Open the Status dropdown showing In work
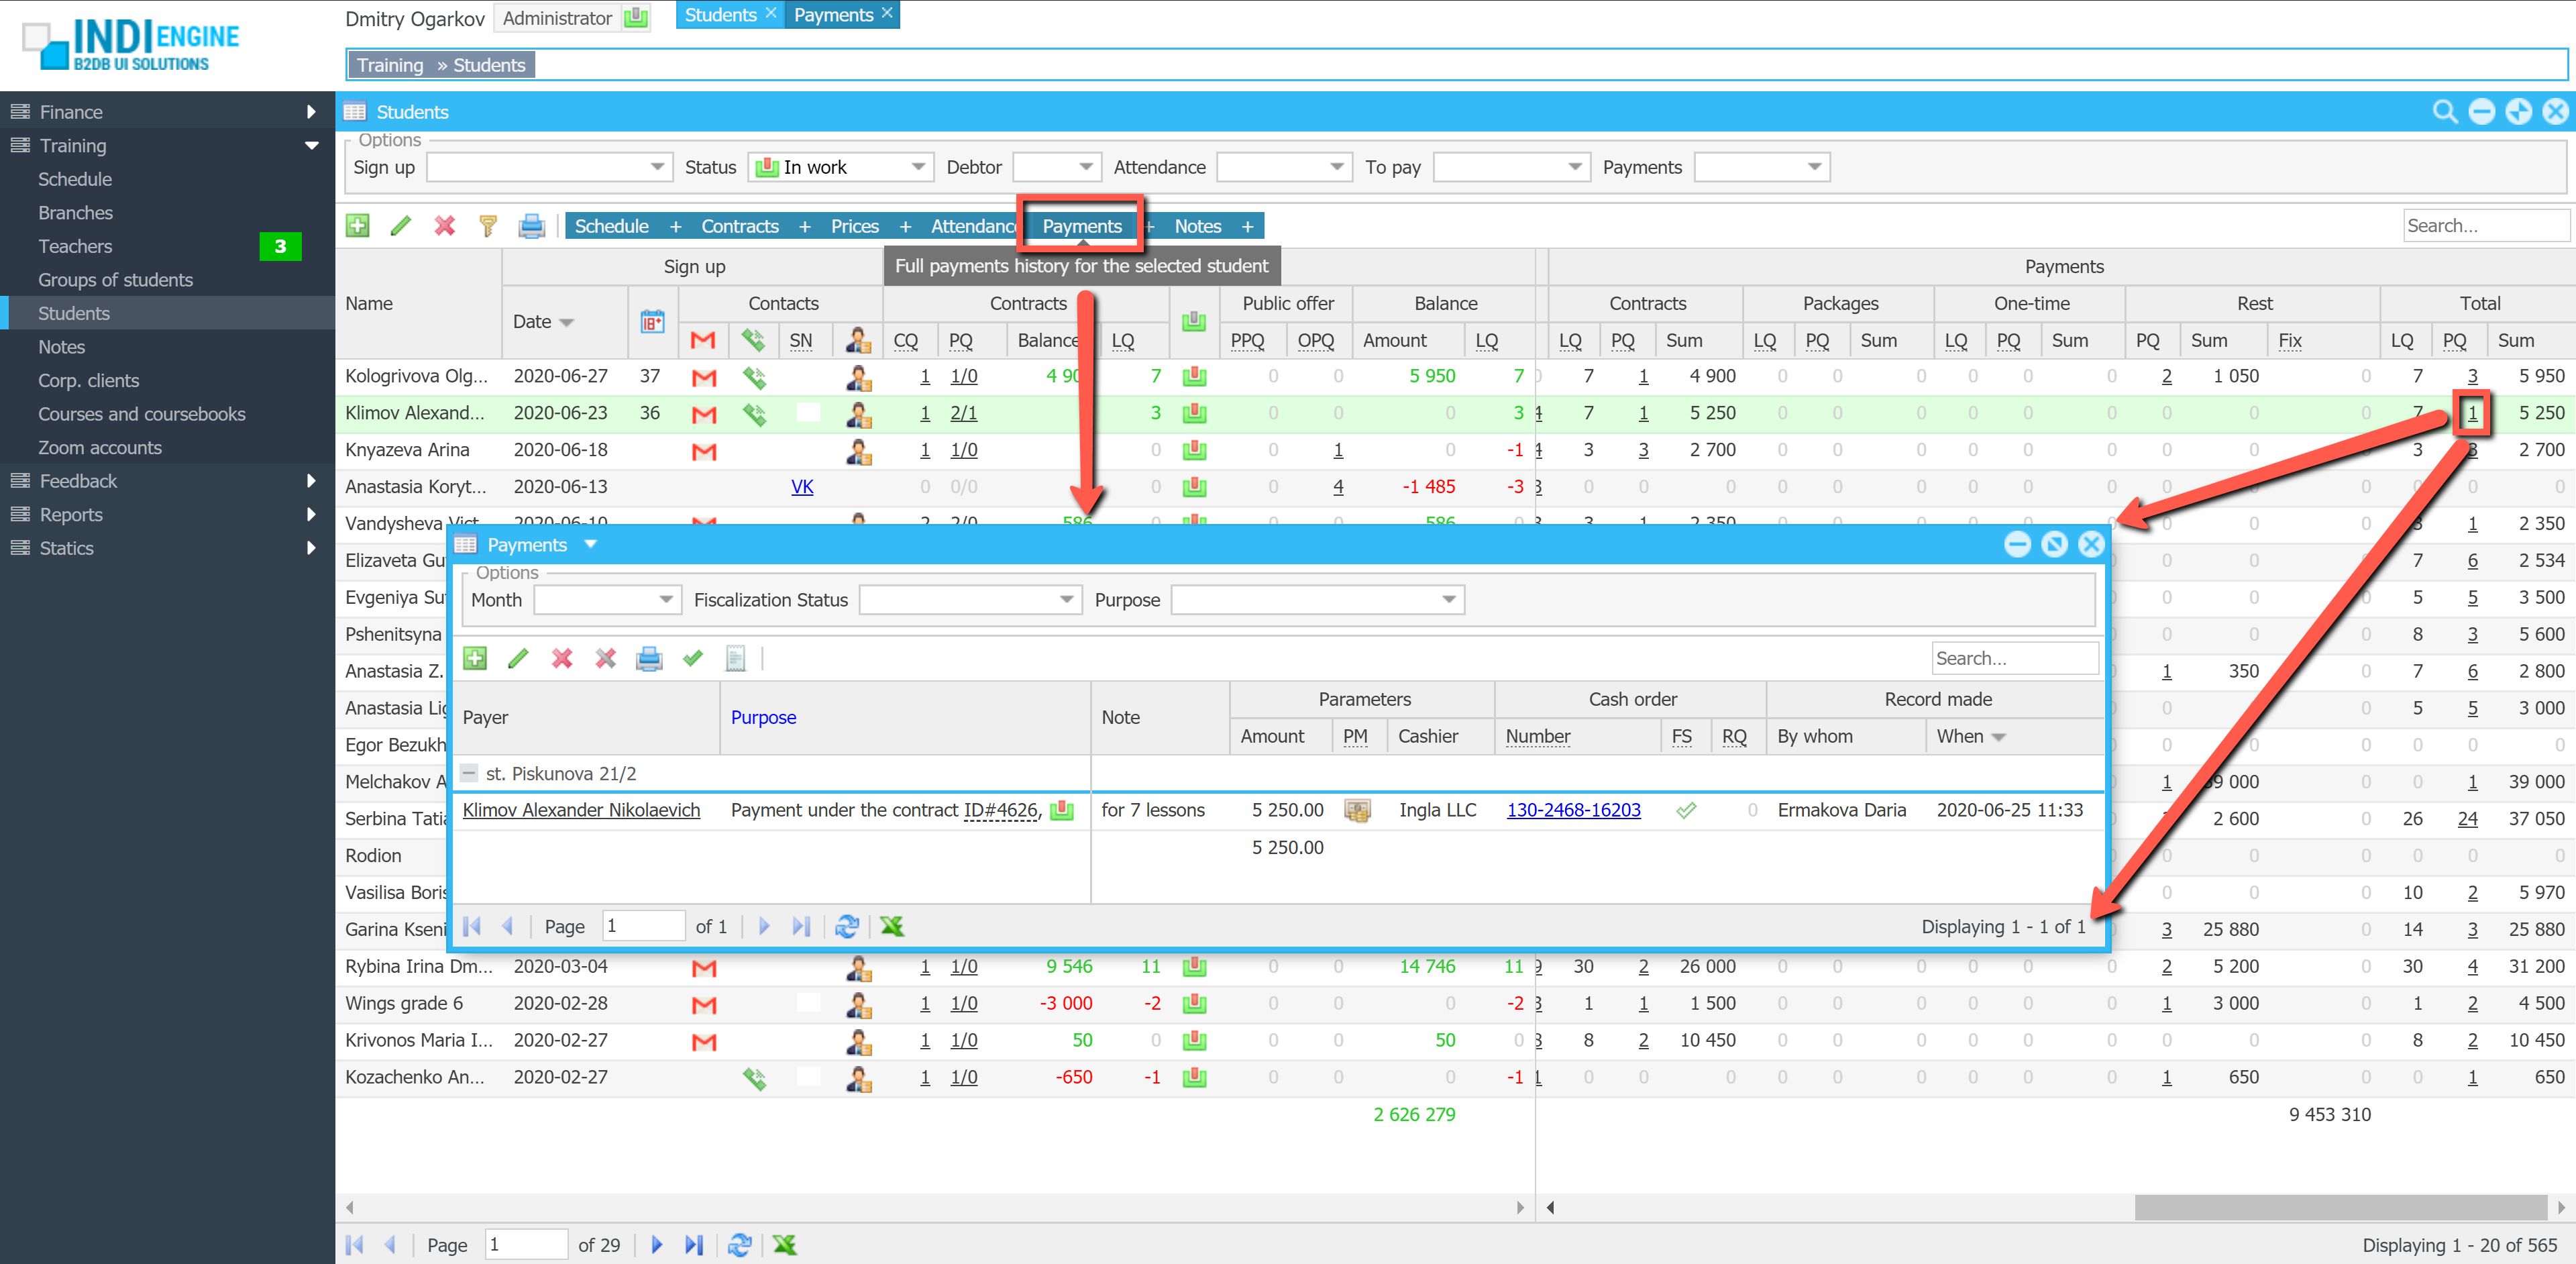2576x1264 pixels. (x=917, y=167)
